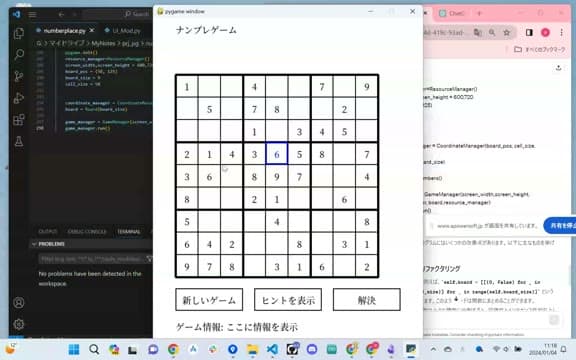Open Chrome three-dot menu
The width and height of the screenshot is (576, 360).
point(561,33)
